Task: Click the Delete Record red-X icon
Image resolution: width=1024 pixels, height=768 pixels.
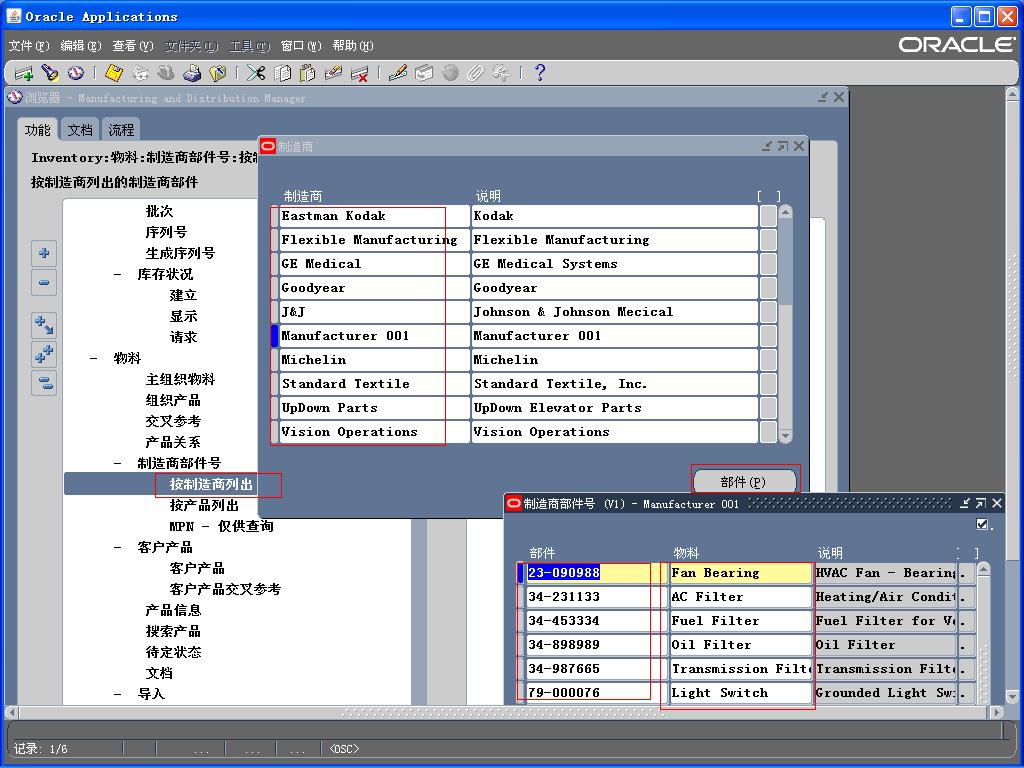Action: pyautogui.click(x=359, y=73)
